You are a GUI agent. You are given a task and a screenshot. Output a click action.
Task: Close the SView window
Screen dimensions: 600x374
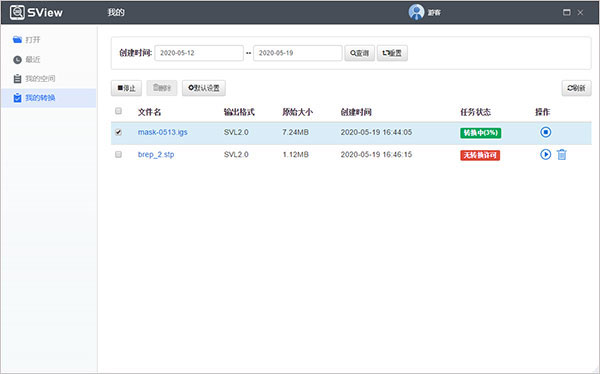(580, 12)
